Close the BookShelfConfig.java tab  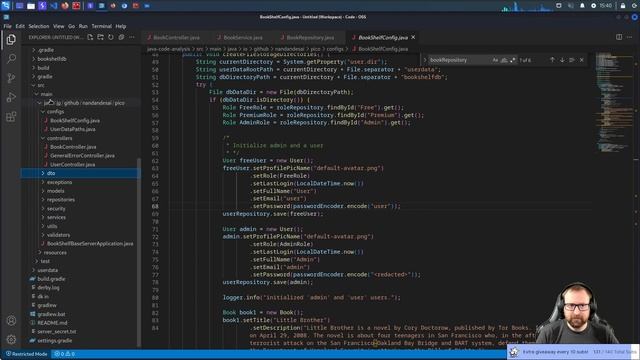click(x=413, y=37)
